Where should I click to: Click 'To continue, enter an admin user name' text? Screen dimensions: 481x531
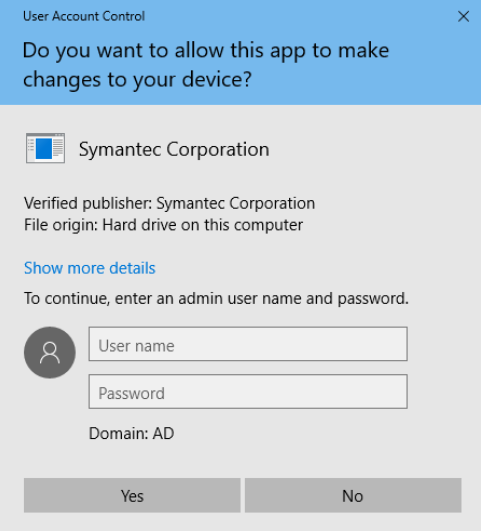click(216, 298)
